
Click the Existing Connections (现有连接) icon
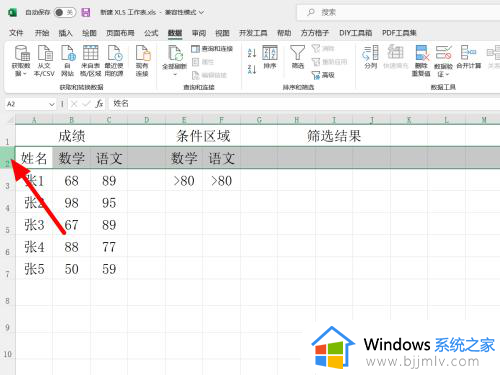tap(143, 53)
